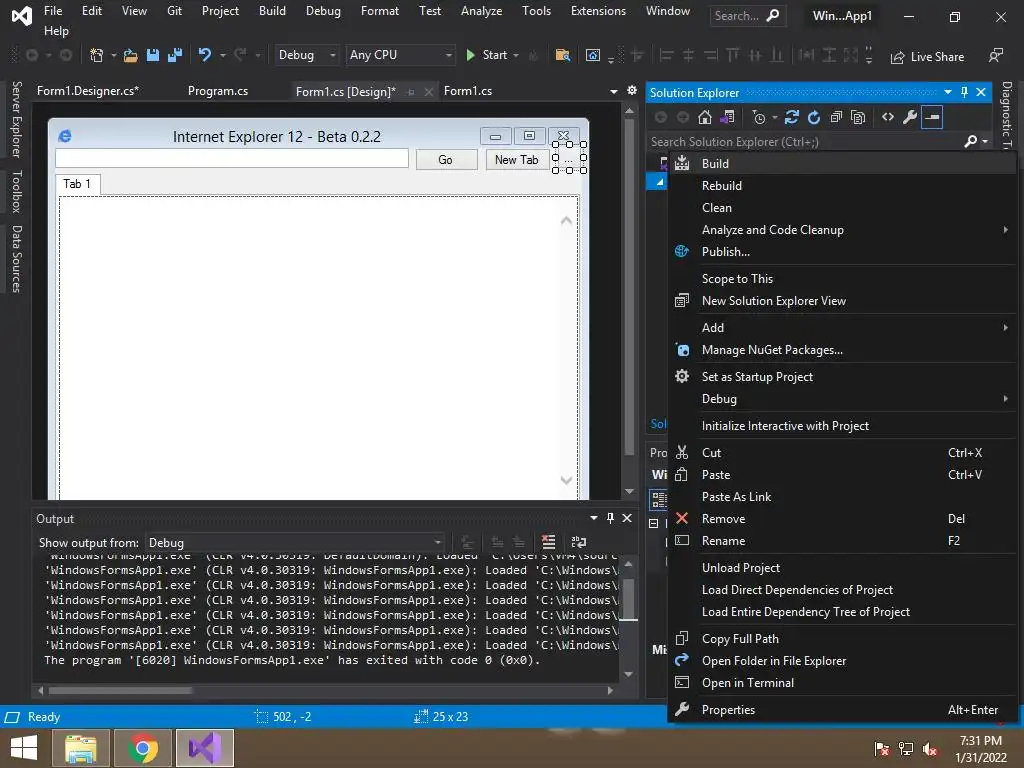1024x768 pixels.
Task: Choose Manage NuGet Packages
Action: pyautogui.click(x=842, y=350)
